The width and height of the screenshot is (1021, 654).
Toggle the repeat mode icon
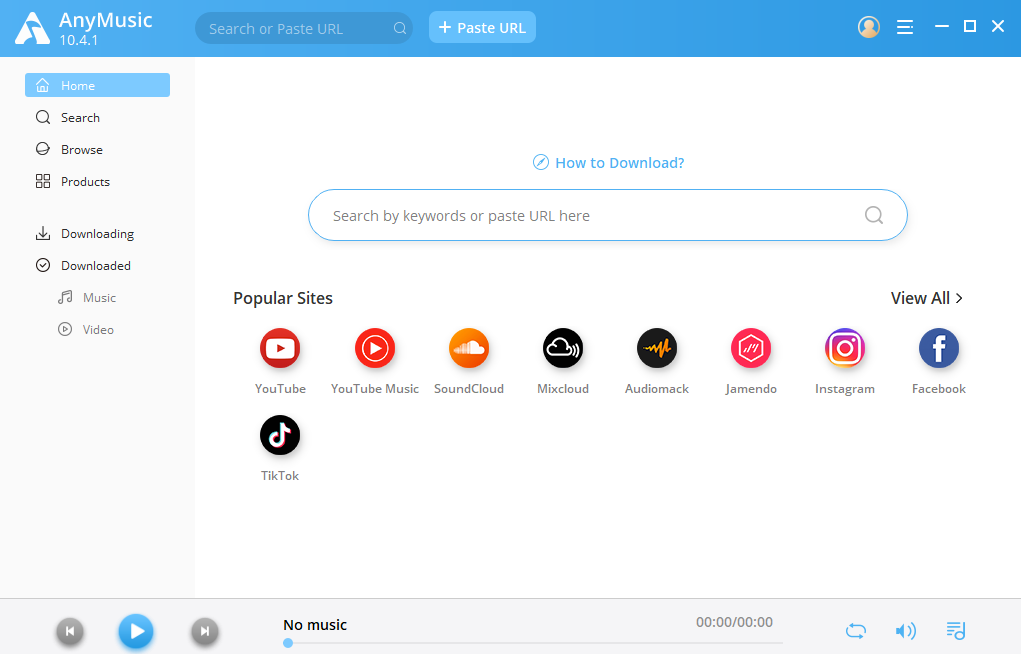pos(856,631)
